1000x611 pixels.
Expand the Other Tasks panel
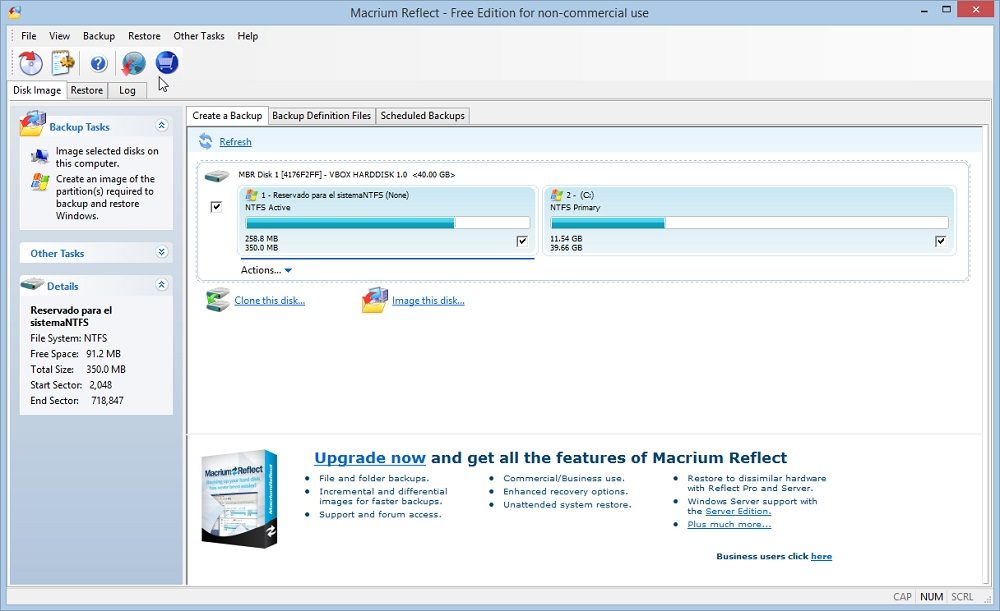[x=161, y=252]
